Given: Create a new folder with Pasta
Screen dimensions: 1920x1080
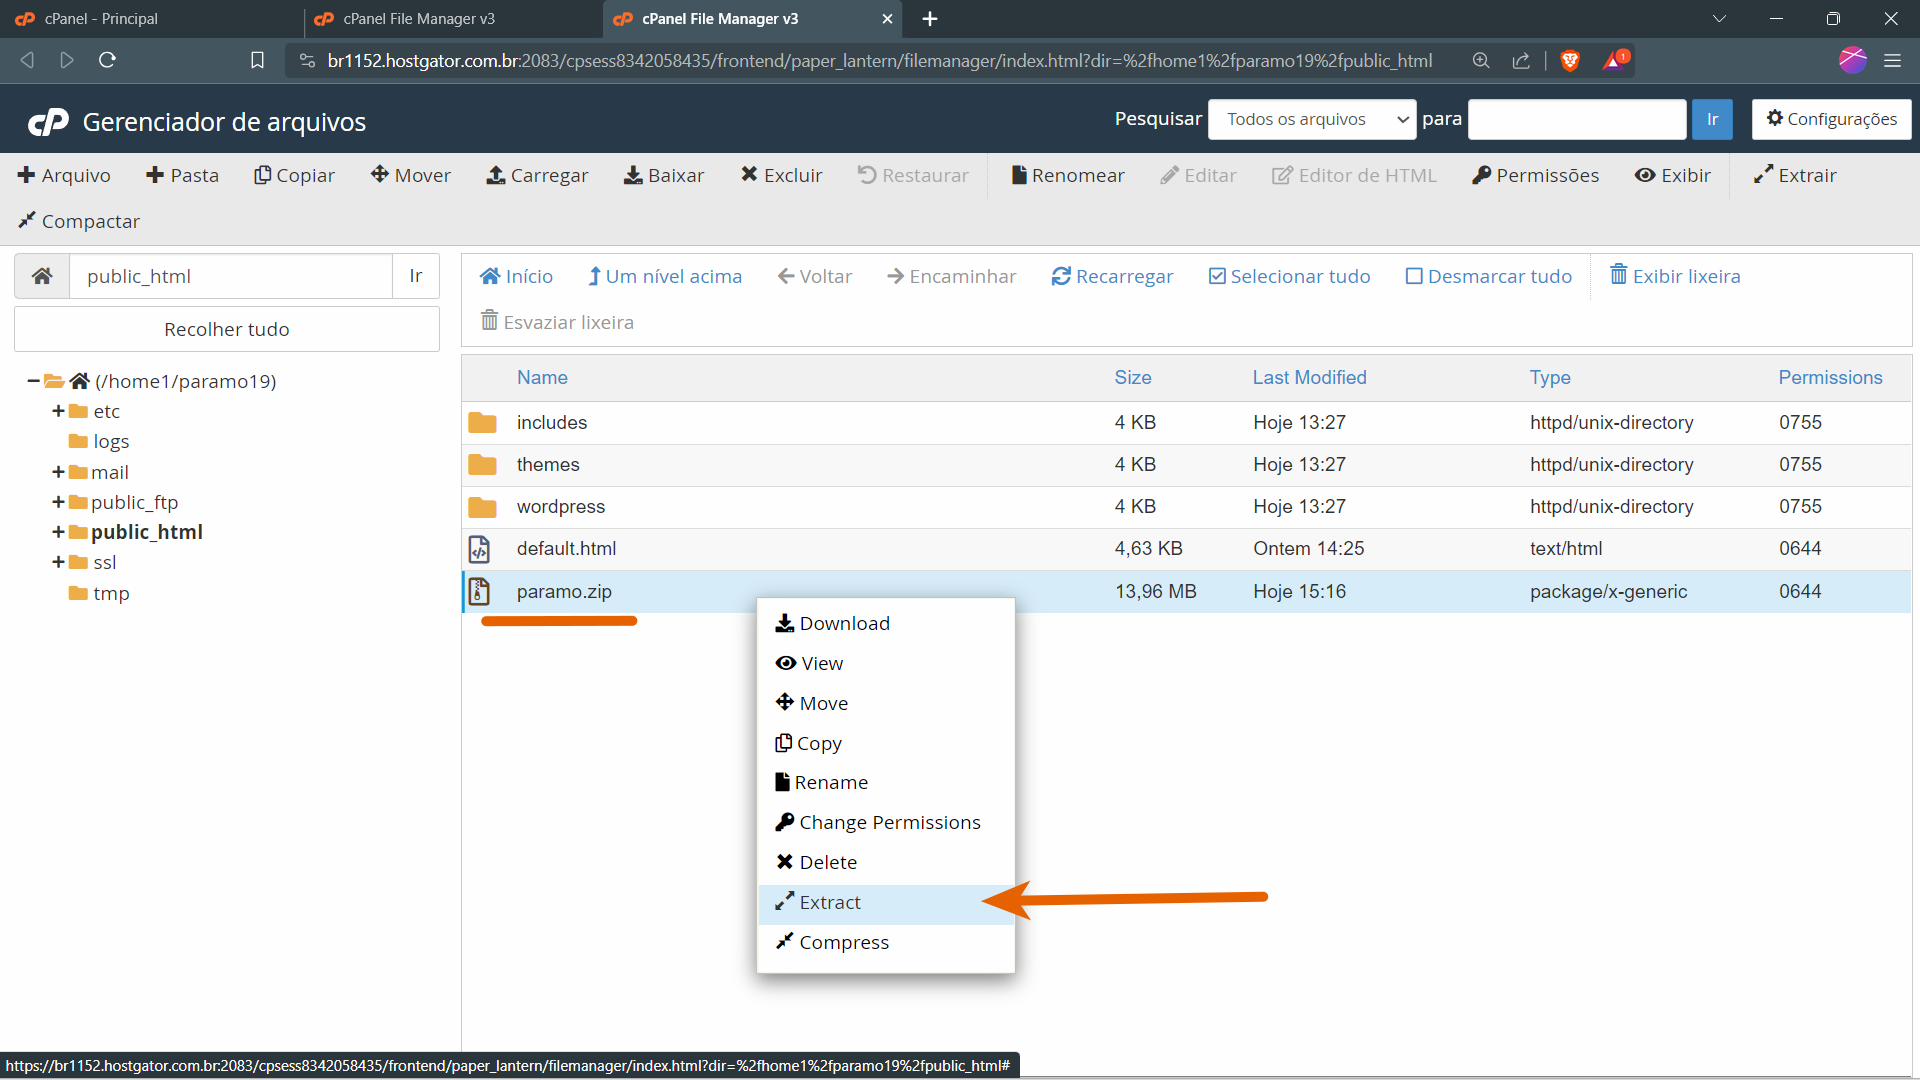Looking at the screenshot, I should coord(182,175).
